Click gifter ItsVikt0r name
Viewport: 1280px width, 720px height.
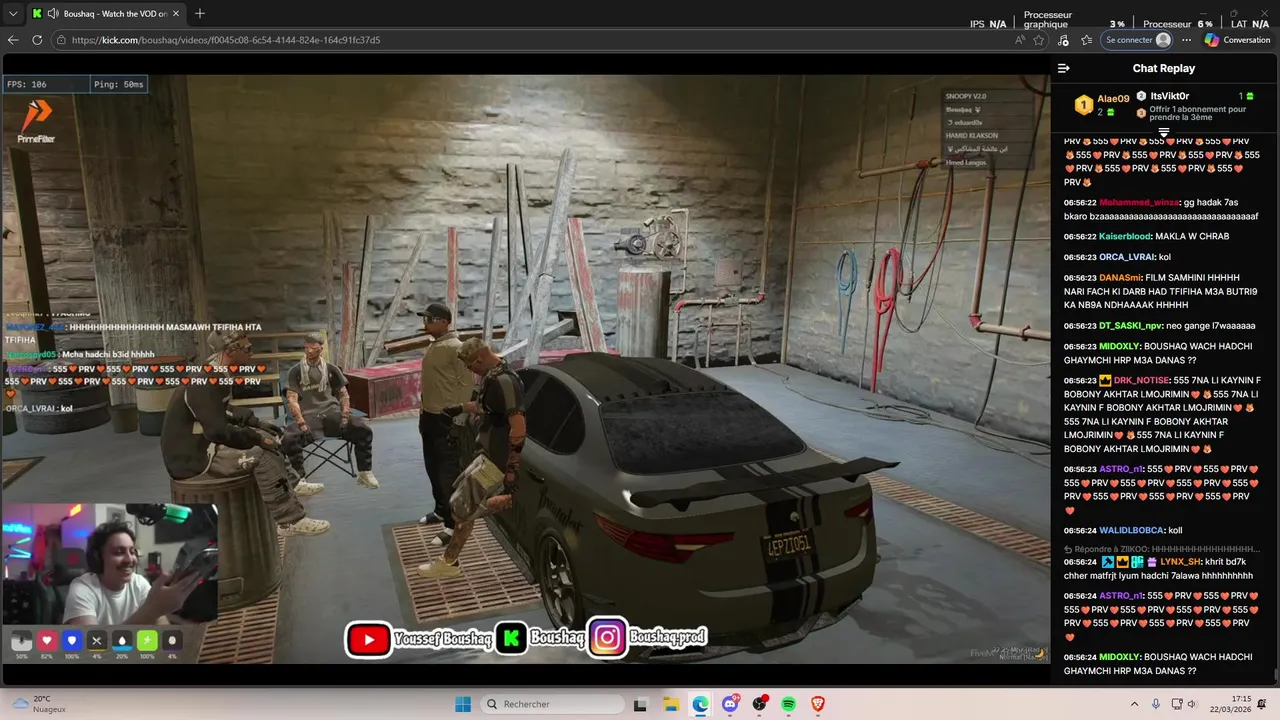click(x=1170, y=96)
